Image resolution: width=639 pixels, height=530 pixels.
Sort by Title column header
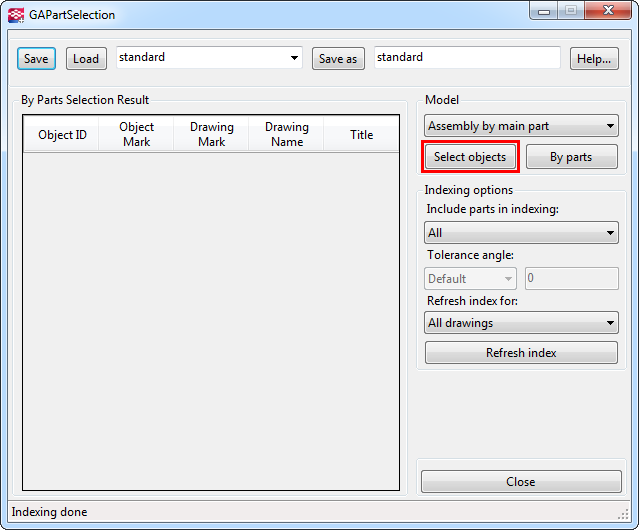pos(361,134)
